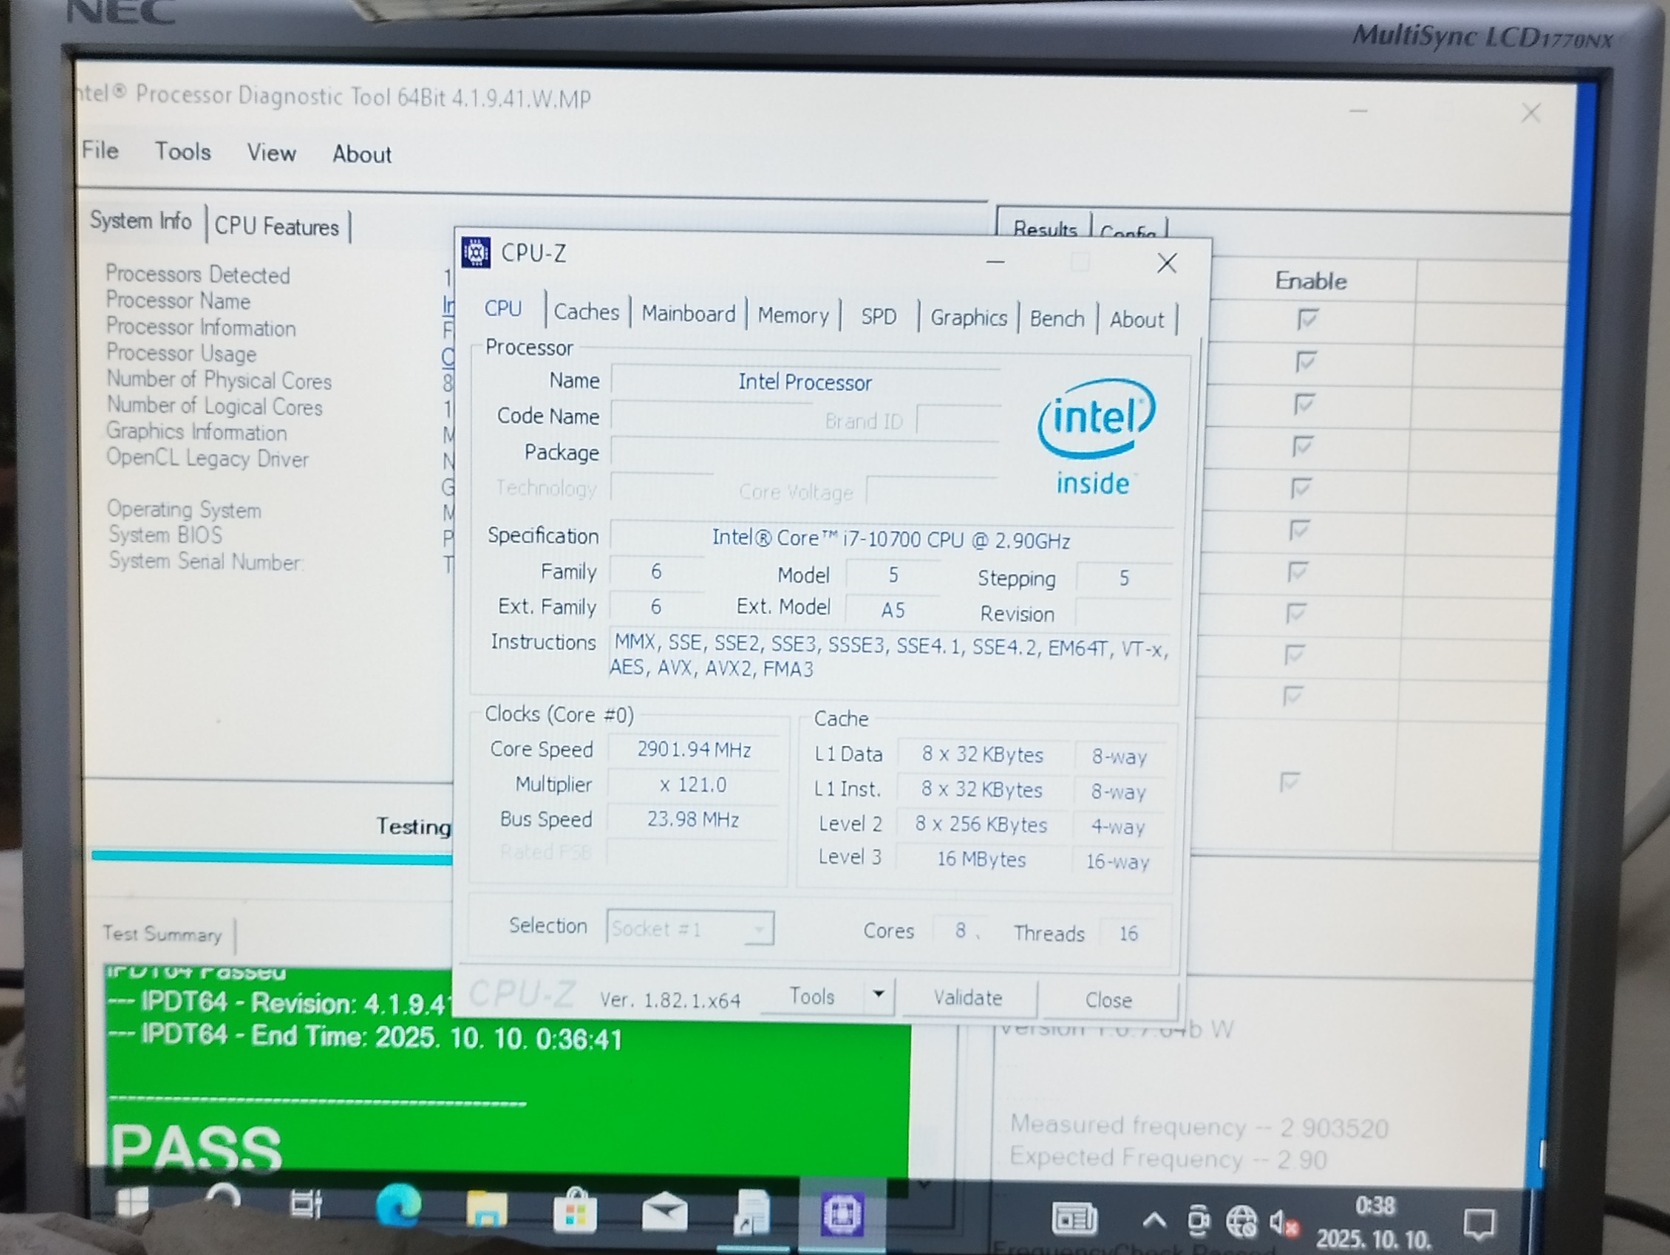Select the Test Summary tab
Screen dimensions: 1670x1255
click(x=162, y=934)
